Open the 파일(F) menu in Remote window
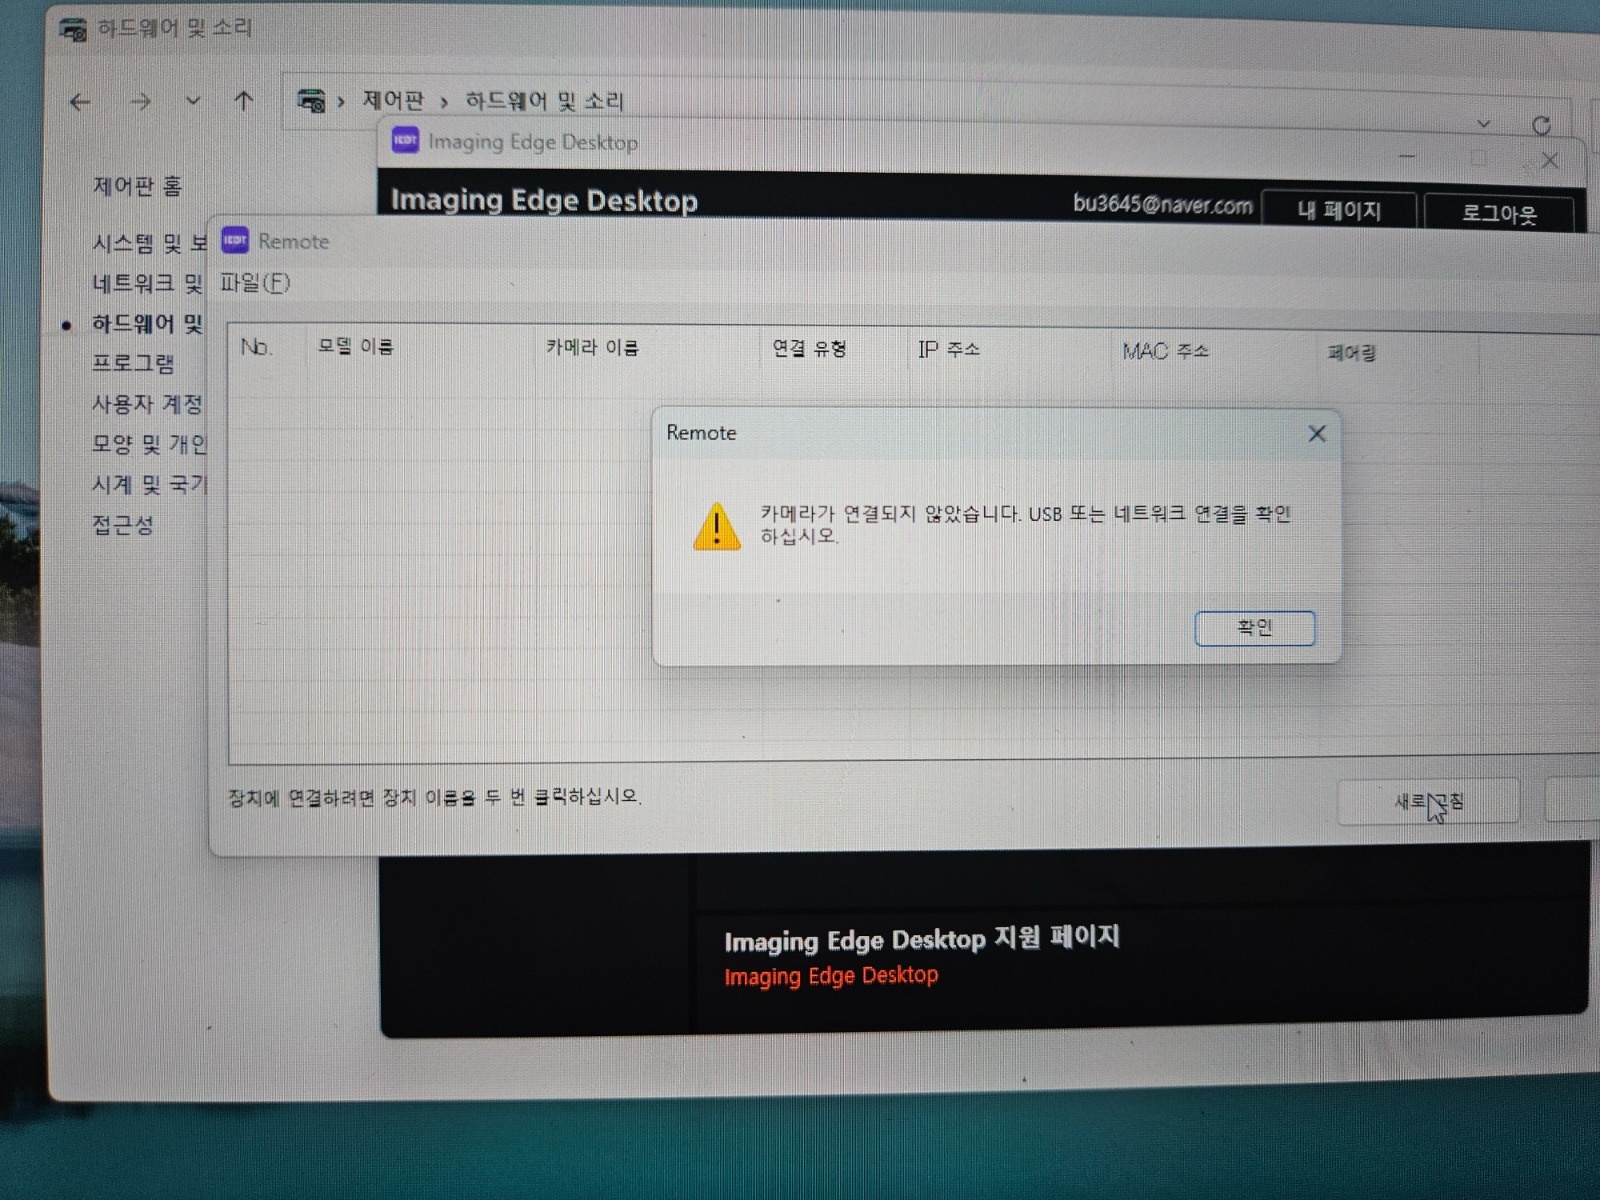The height and width of the screenshot is (1200, 1600). click(255, 283)
